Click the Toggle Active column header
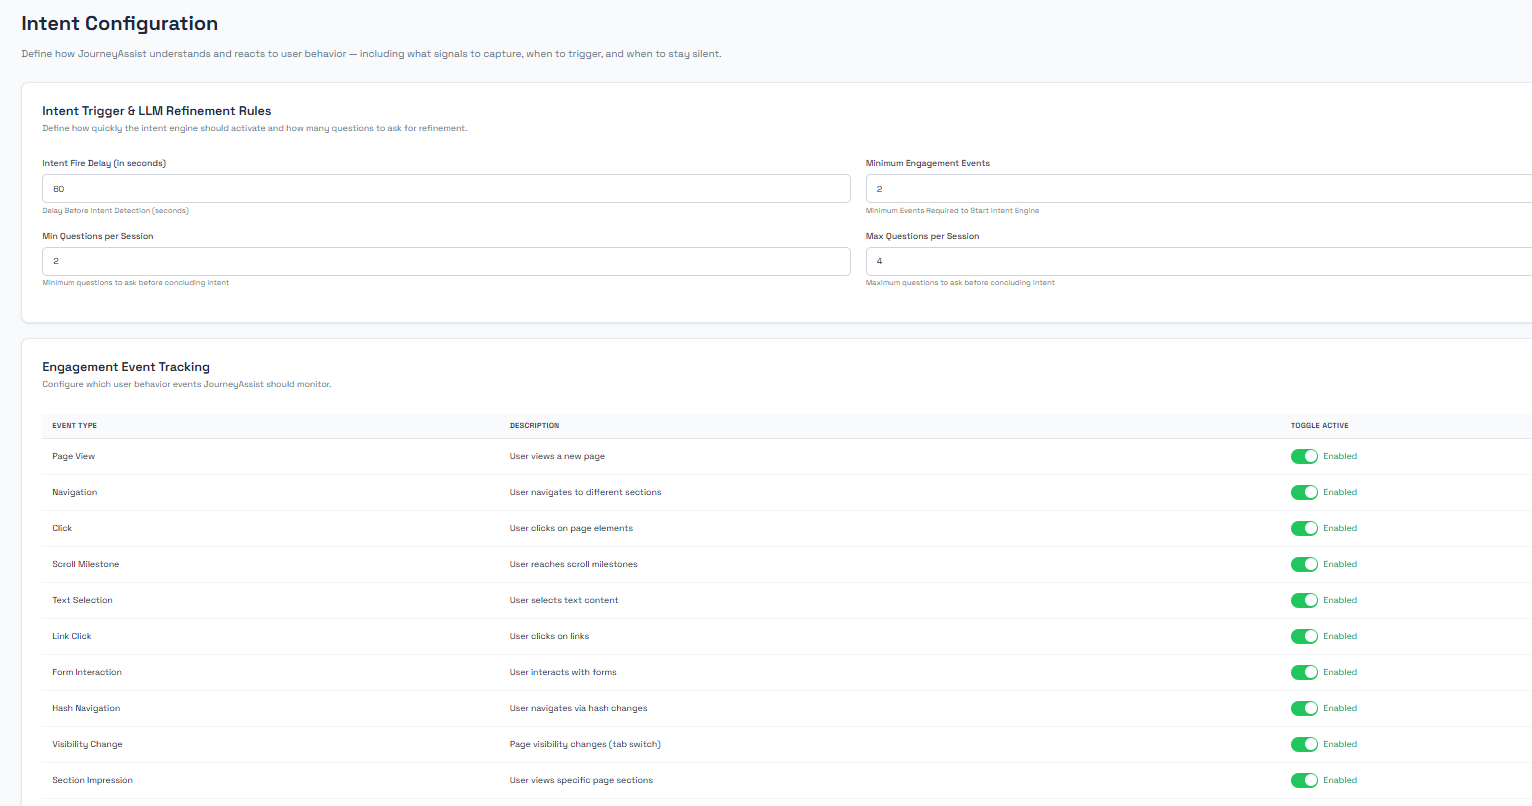The height and width of the screenshot is (806, 1532). [1319, 426]
